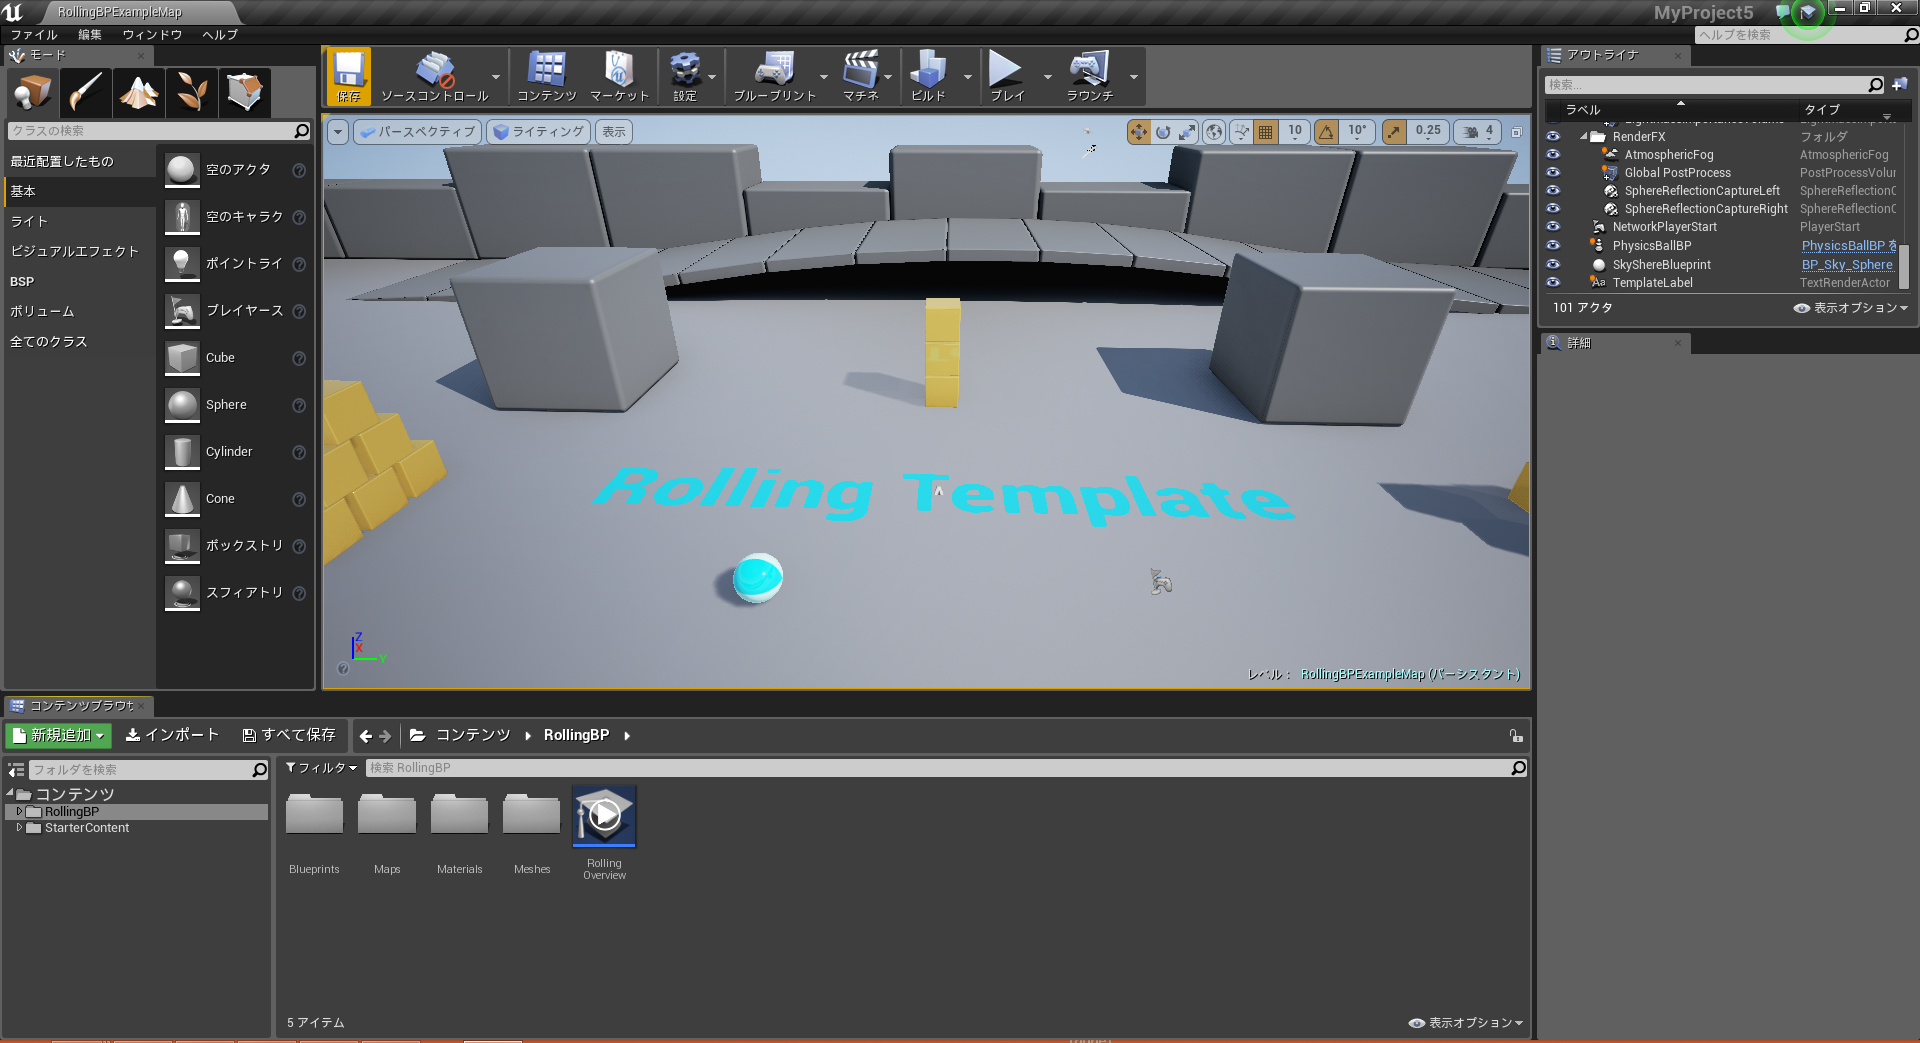The width and height of the screenshot is (1920, 1043).
Task: Select the Landscape mode icon
Action: point(139,93)
